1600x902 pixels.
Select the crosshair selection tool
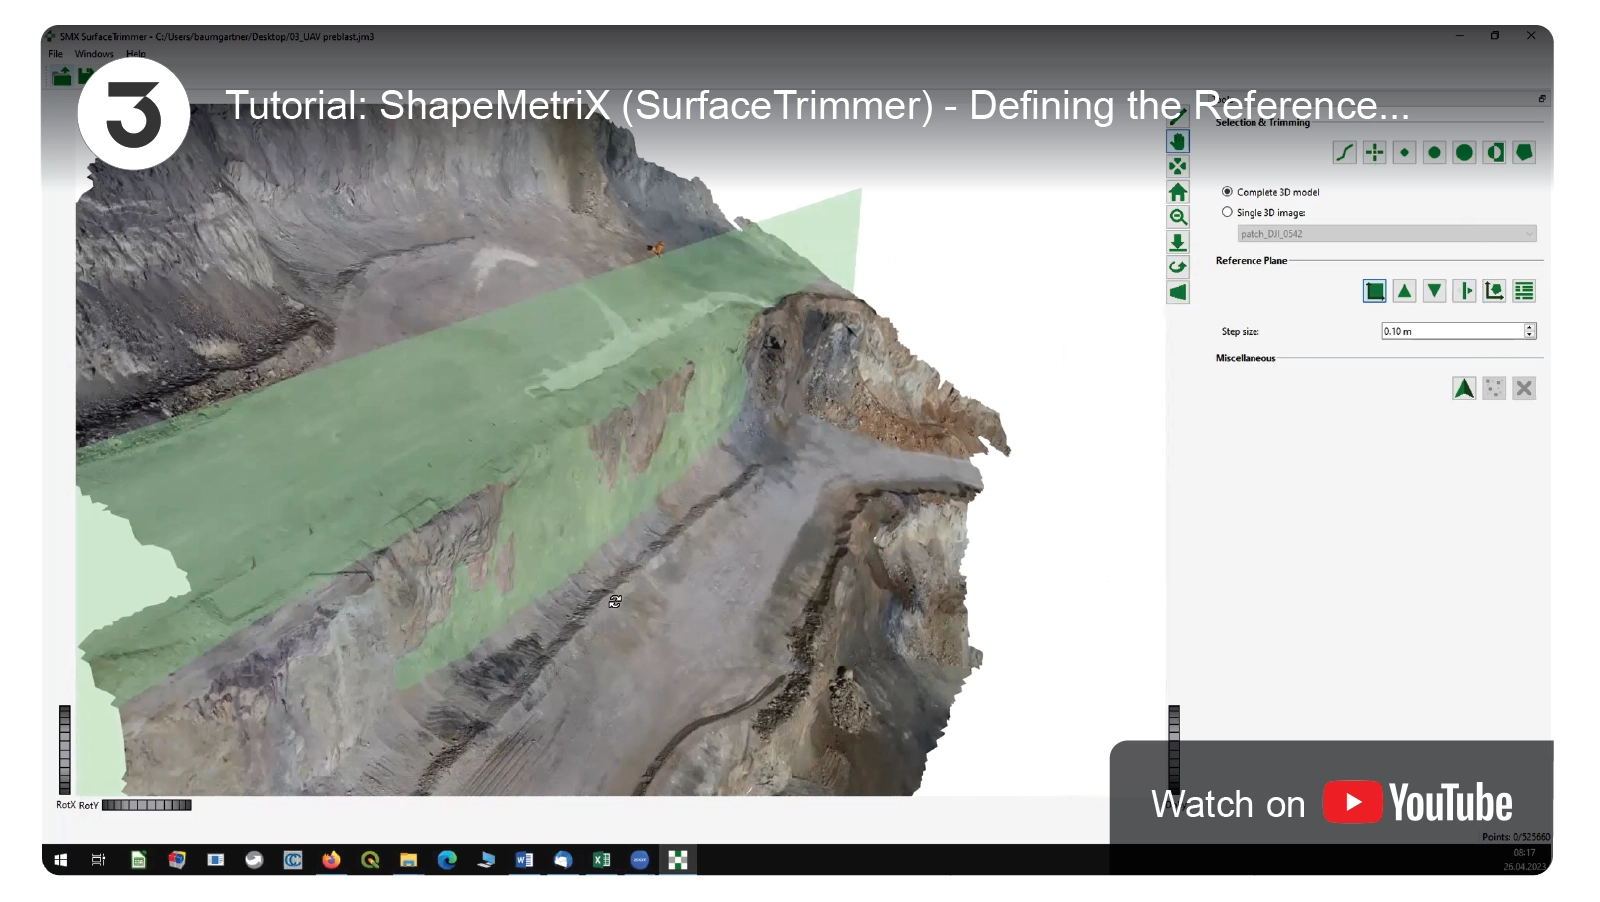[x=1375, y=152]
